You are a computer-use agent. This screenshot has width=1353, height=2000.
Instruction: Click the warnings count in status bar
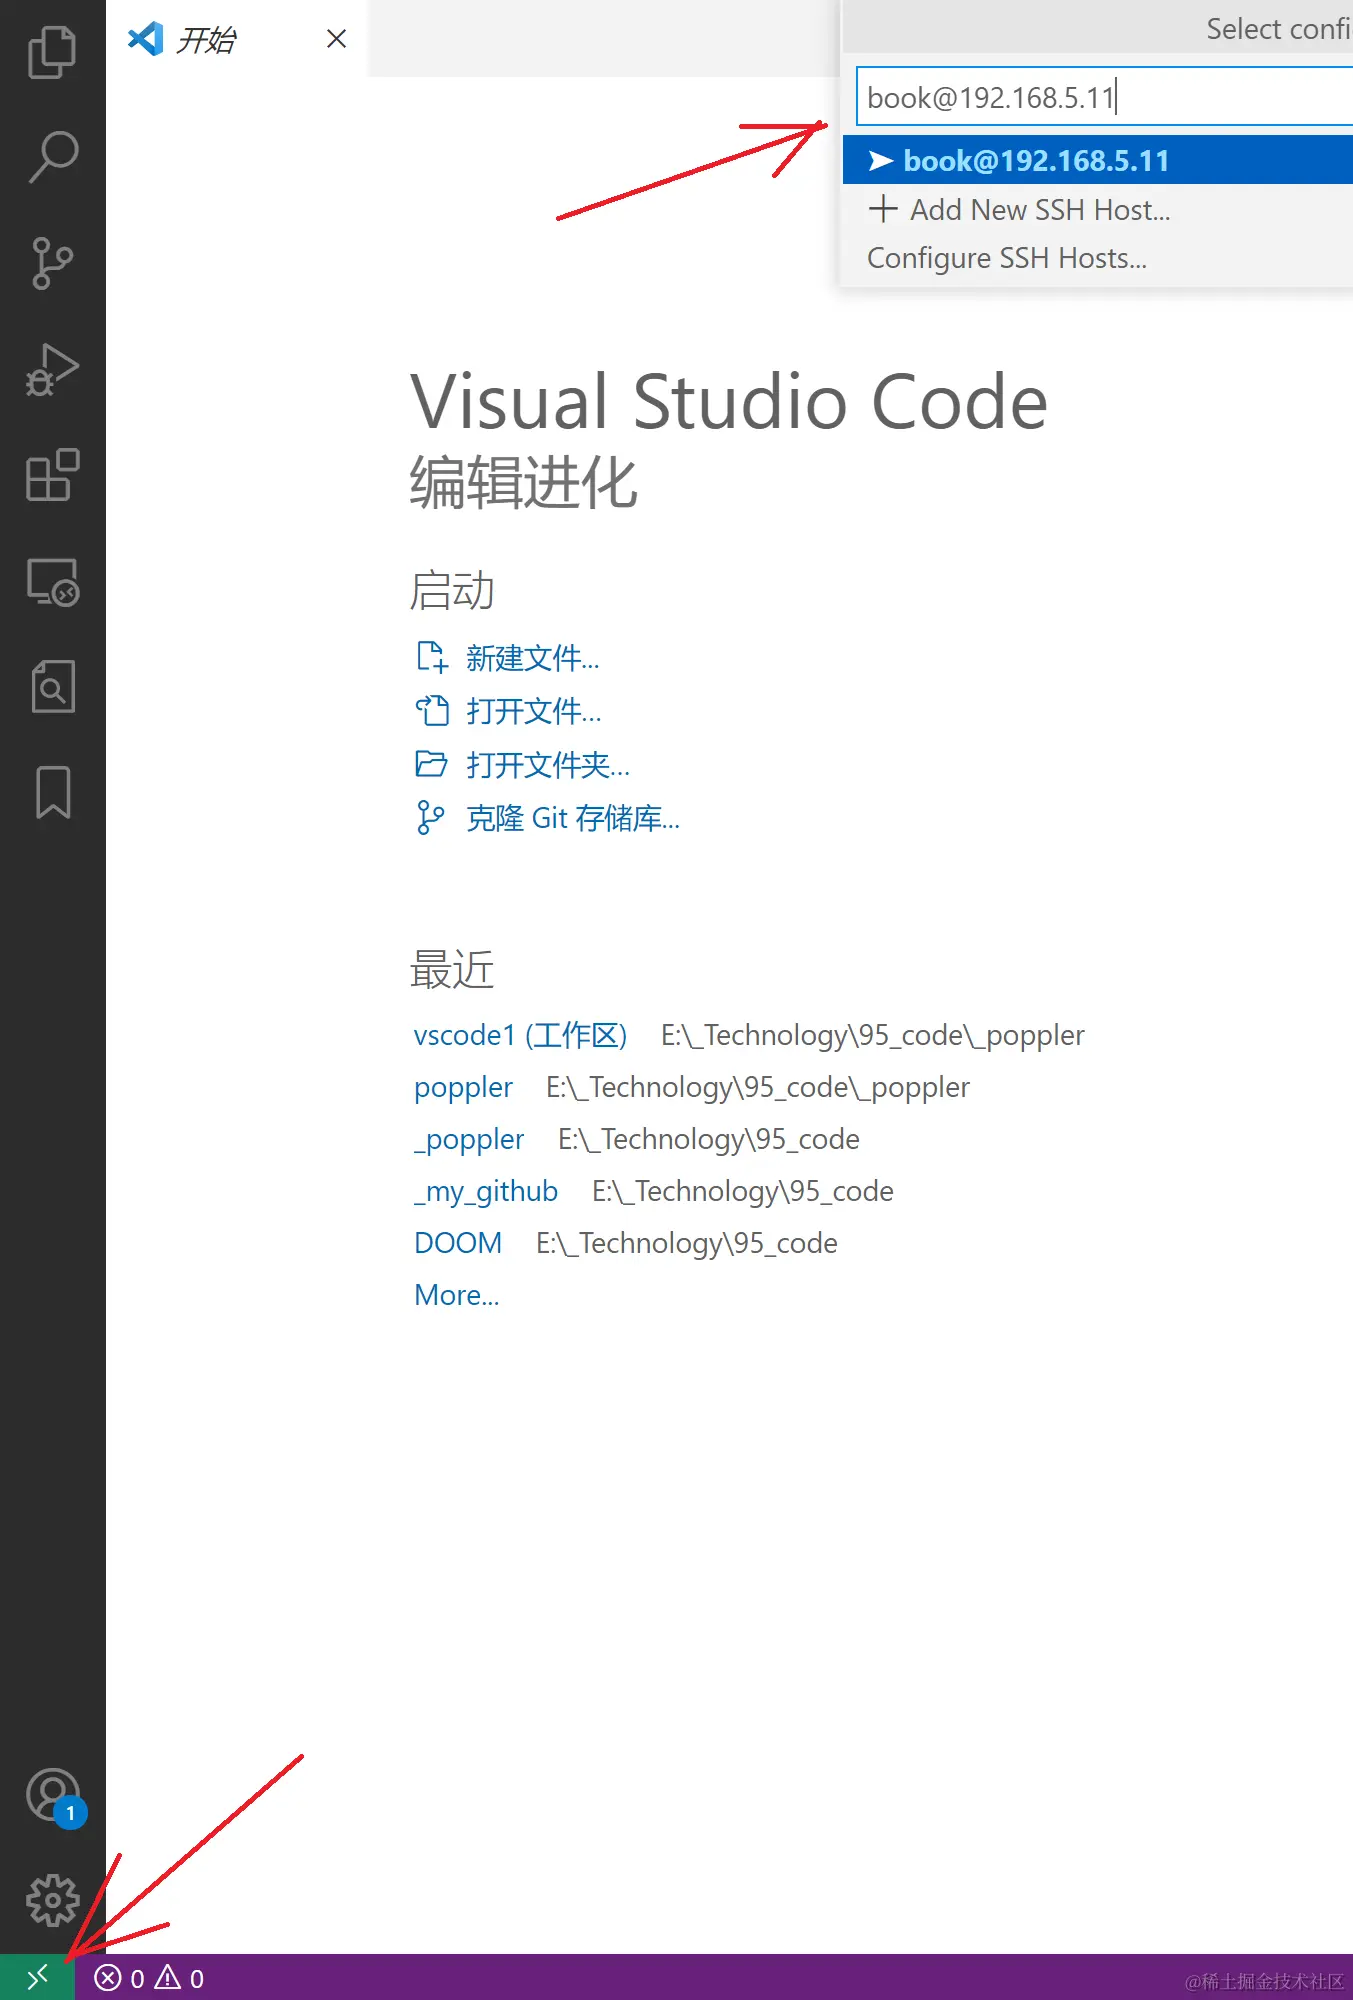tap(180, 1978)
